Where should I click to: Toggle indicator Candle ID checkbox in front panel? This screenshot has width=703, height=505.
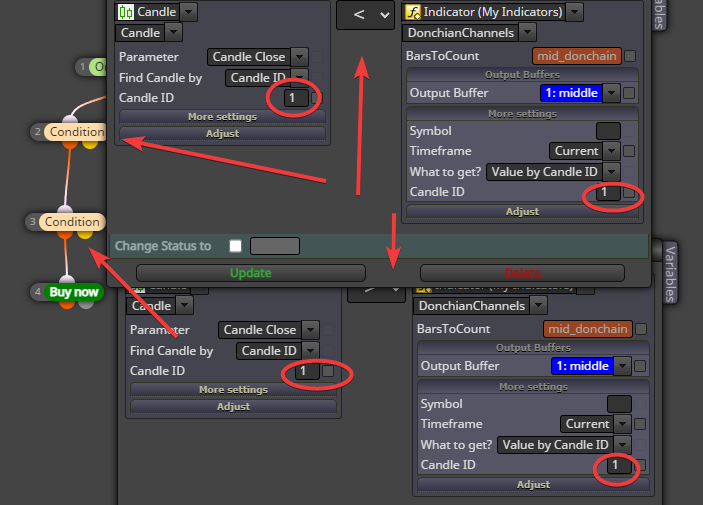(629, 192)
